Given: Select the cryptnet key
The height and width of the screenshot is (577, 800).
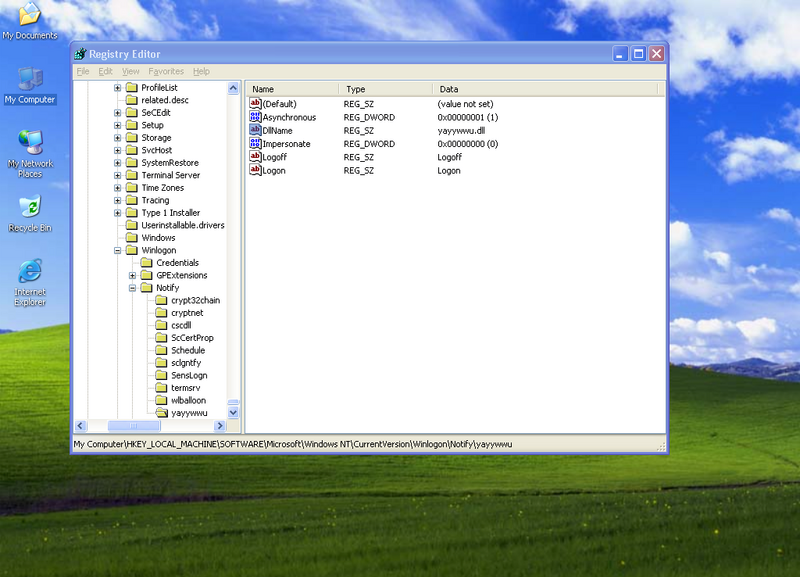Looking at the screenshot, I should (x=187, y=313).
